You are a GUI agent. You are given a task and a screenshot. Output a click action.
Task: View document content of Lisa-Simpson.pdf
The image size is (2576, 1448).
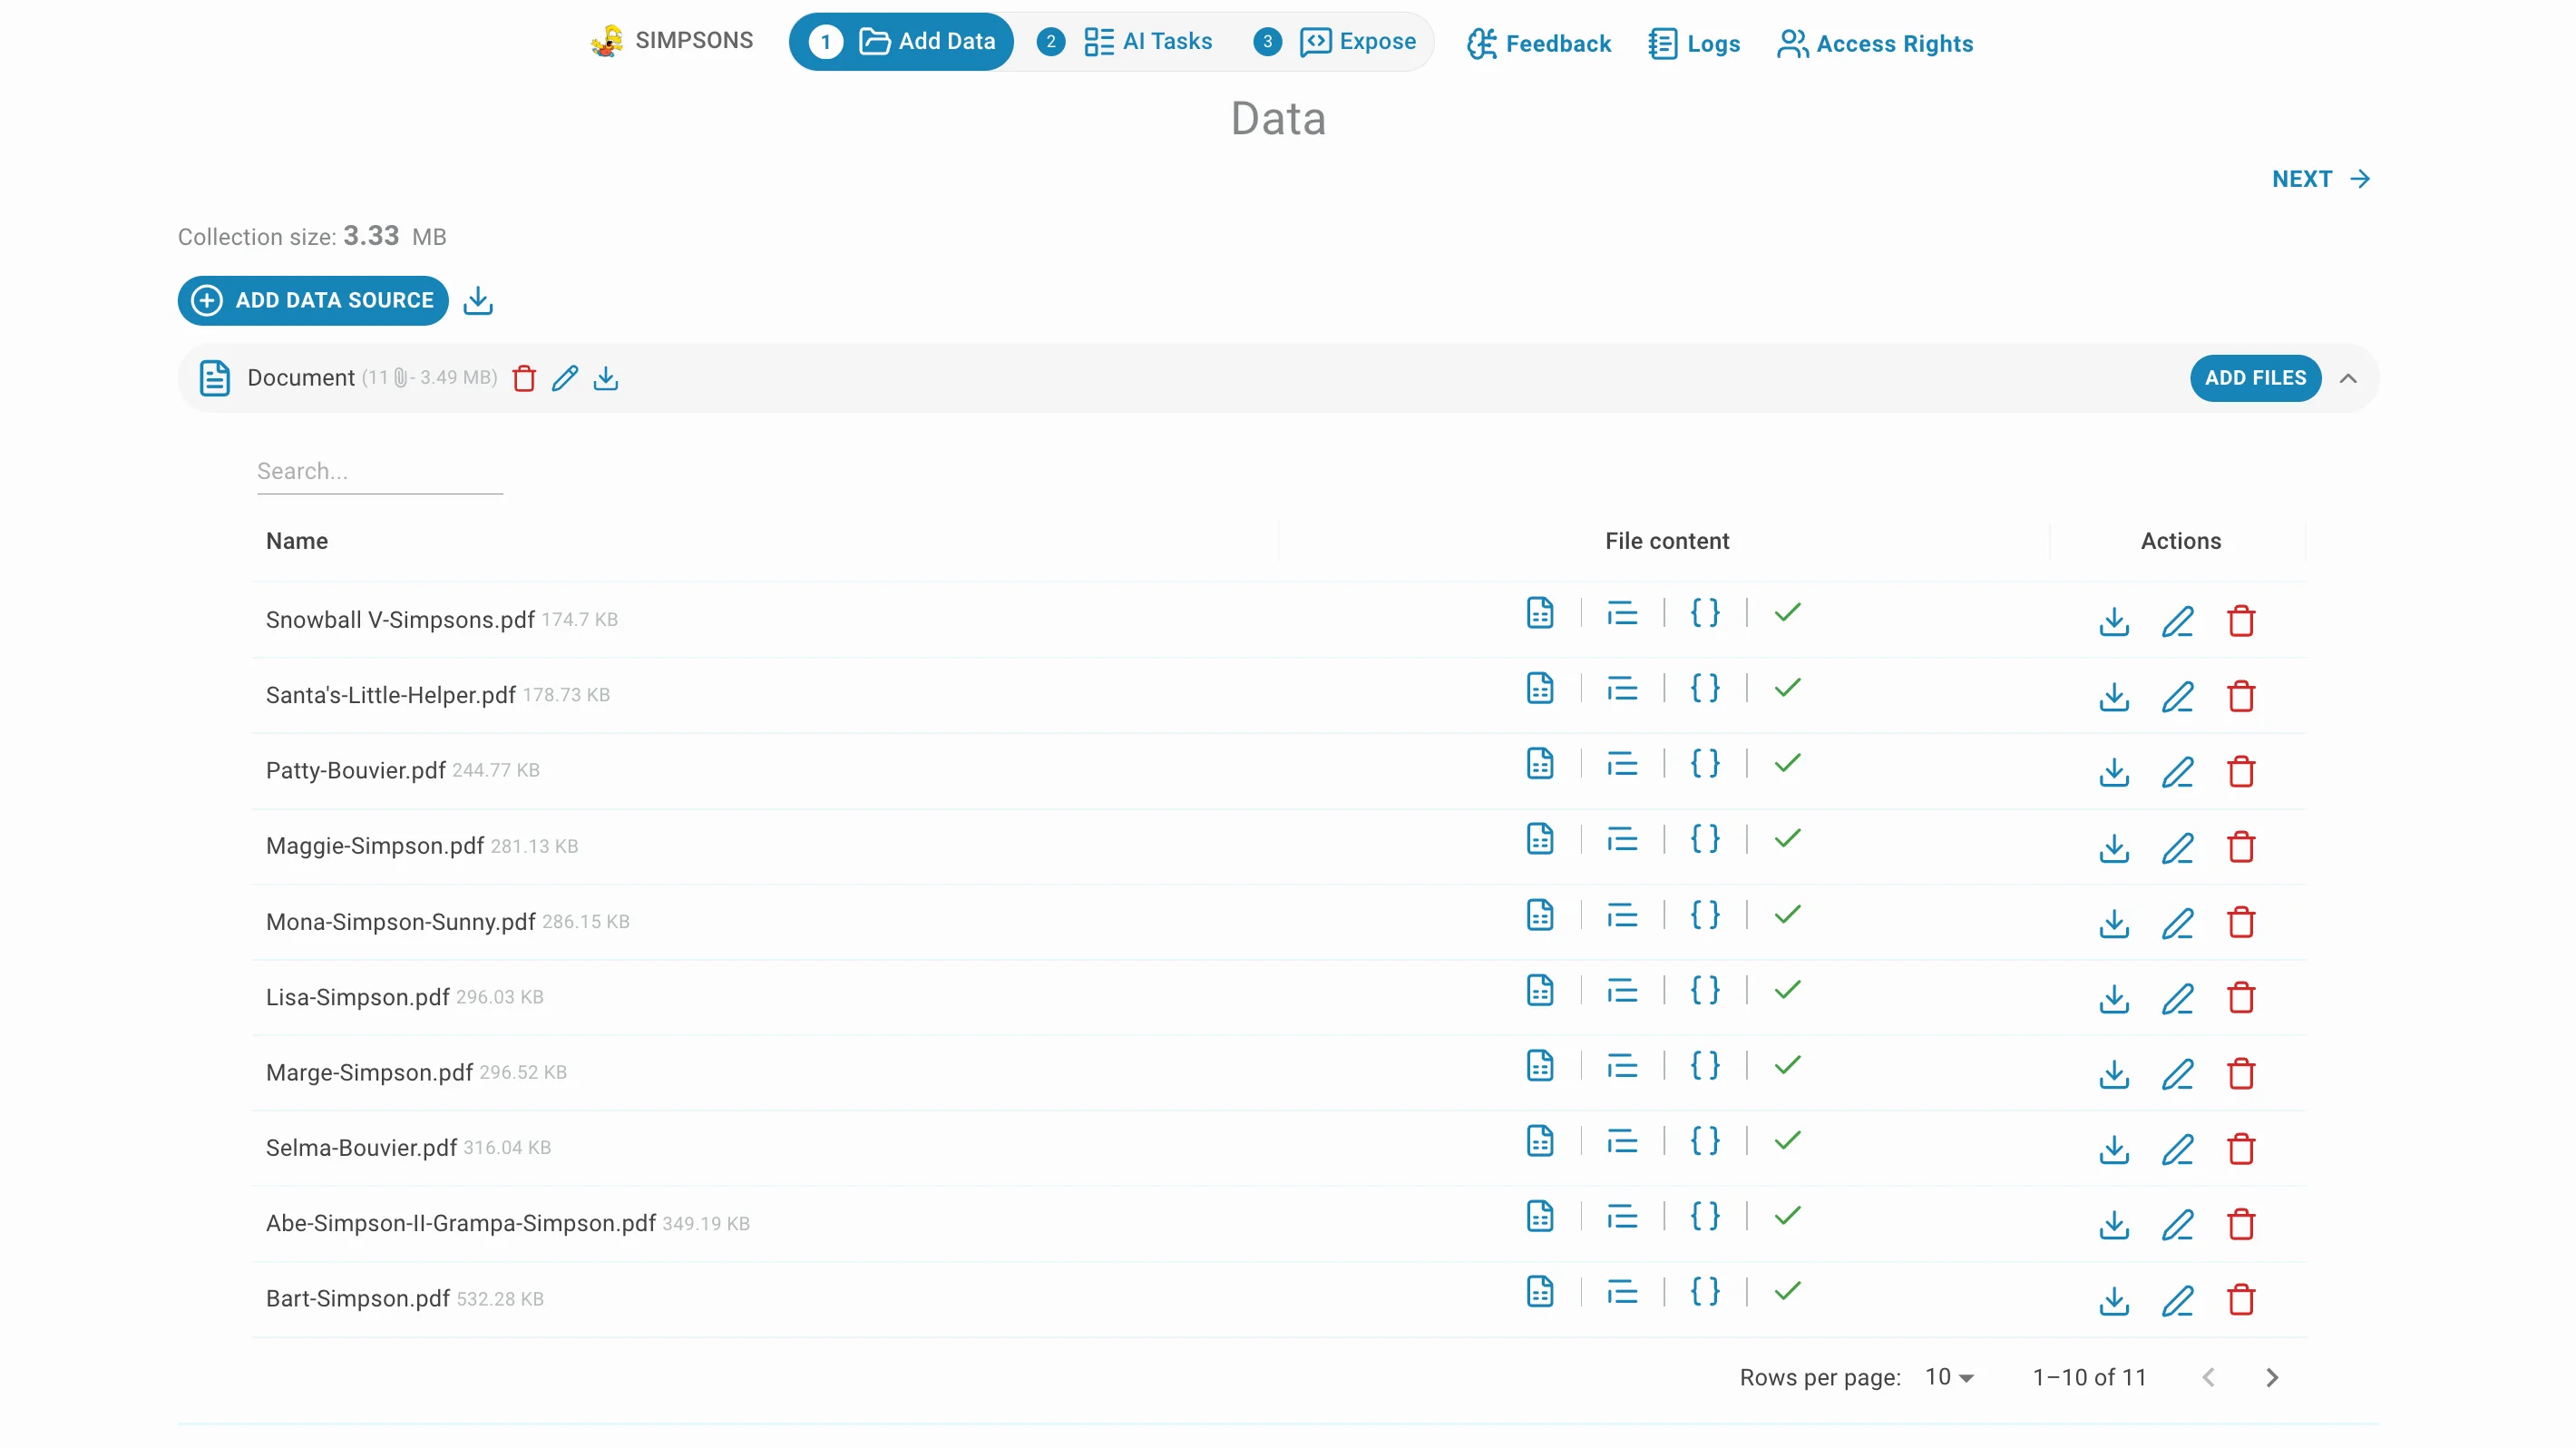tap(1540, 990)
